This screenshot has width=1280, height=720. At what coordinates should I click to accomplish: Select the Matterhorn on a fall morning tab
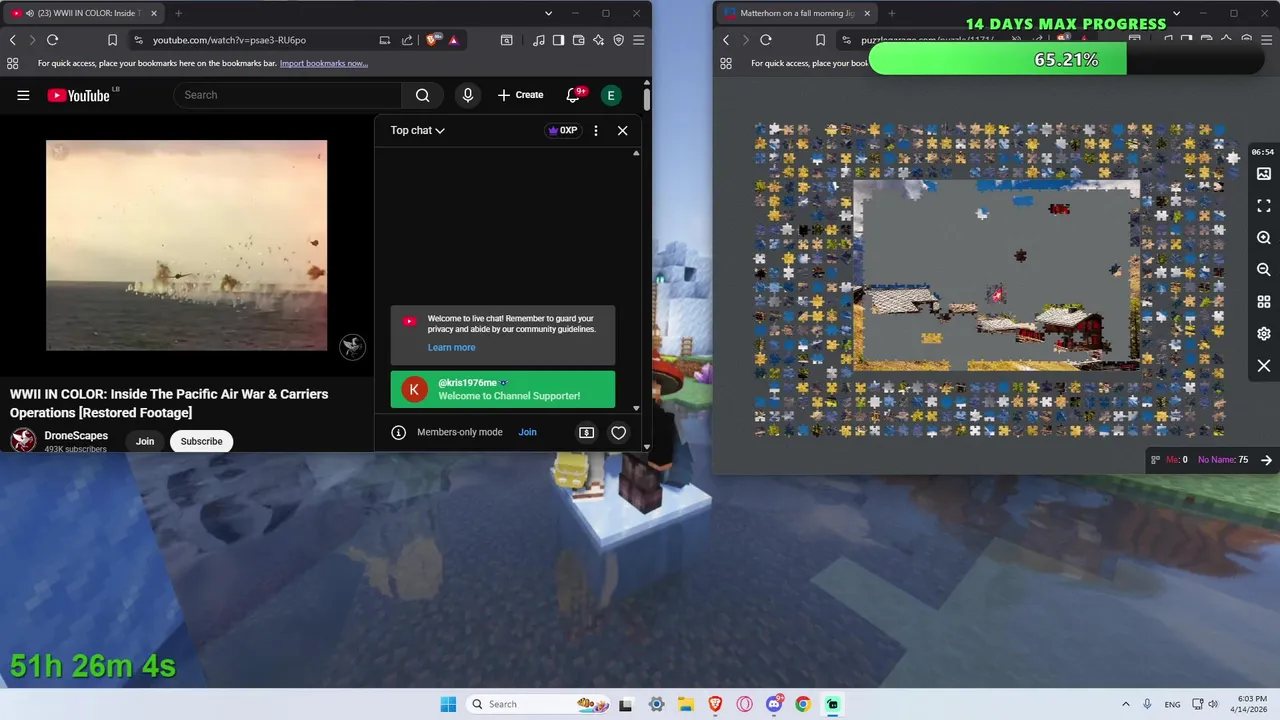[x=796, y=13]
